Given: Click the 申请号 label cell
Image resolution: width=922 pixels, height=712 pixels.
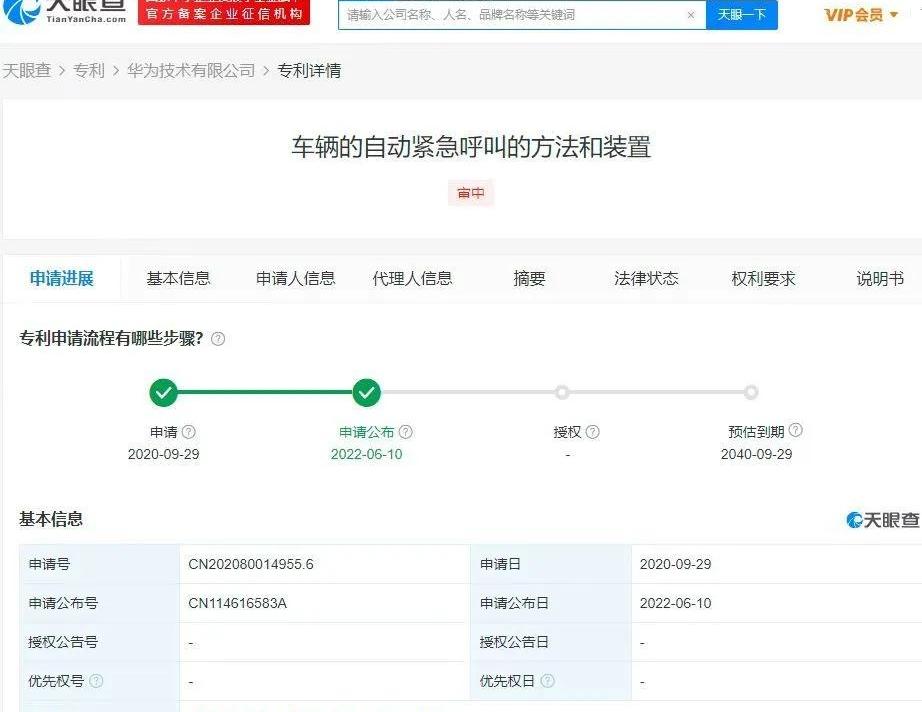Looking at the screenshot, I should (99, 564).
